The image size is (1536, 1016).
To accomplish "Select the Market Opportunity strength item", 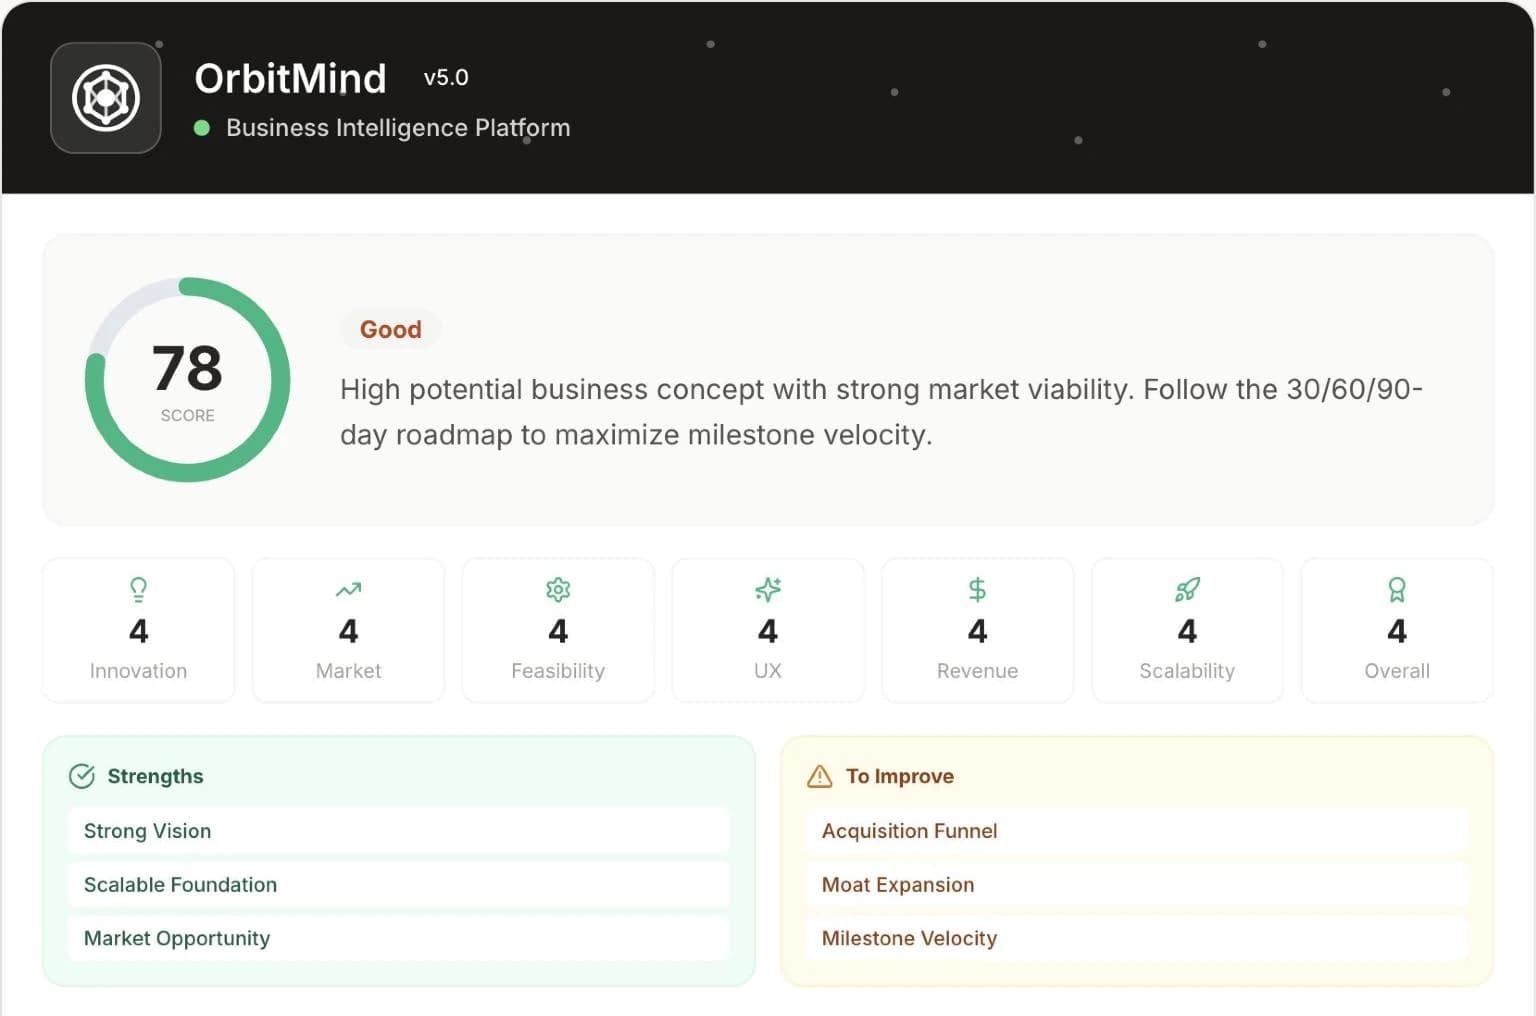I will tap(399, 938).
